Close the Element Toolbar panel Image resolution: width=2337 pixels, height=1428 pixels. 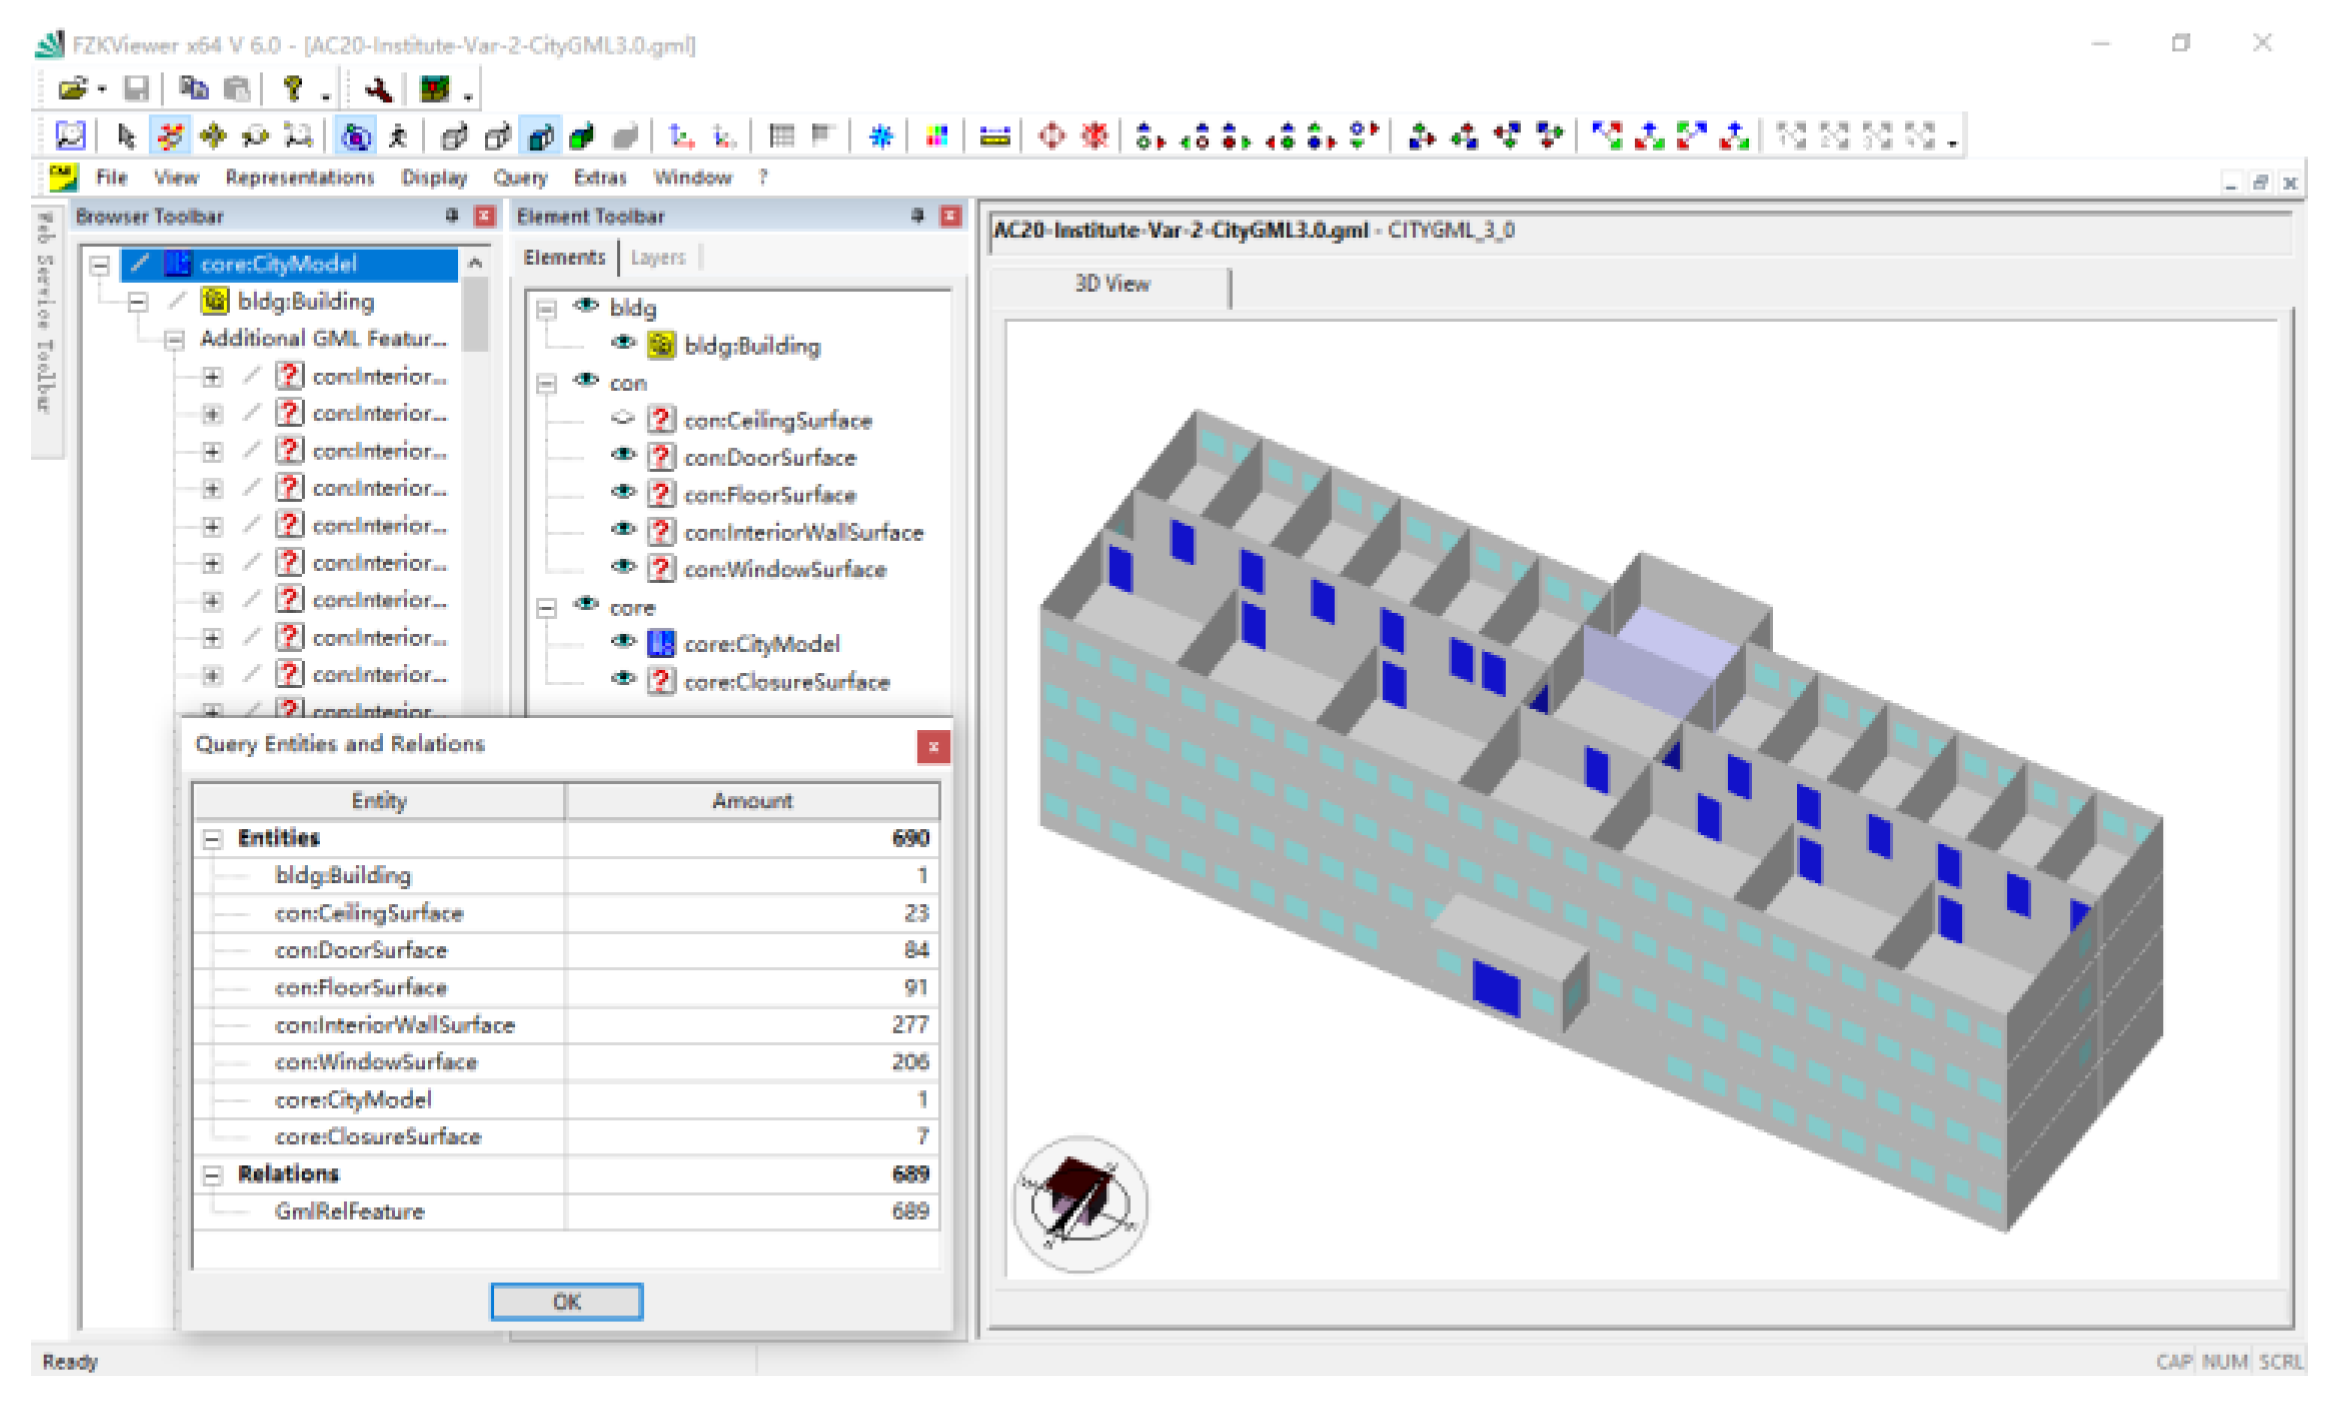coord(951,216)
